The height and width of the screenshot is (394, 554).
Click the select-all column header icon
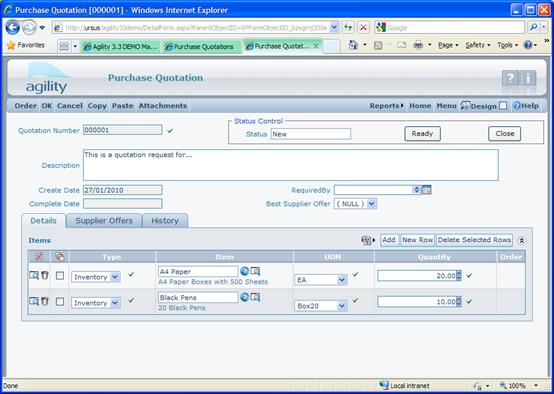tap(60, 257)
